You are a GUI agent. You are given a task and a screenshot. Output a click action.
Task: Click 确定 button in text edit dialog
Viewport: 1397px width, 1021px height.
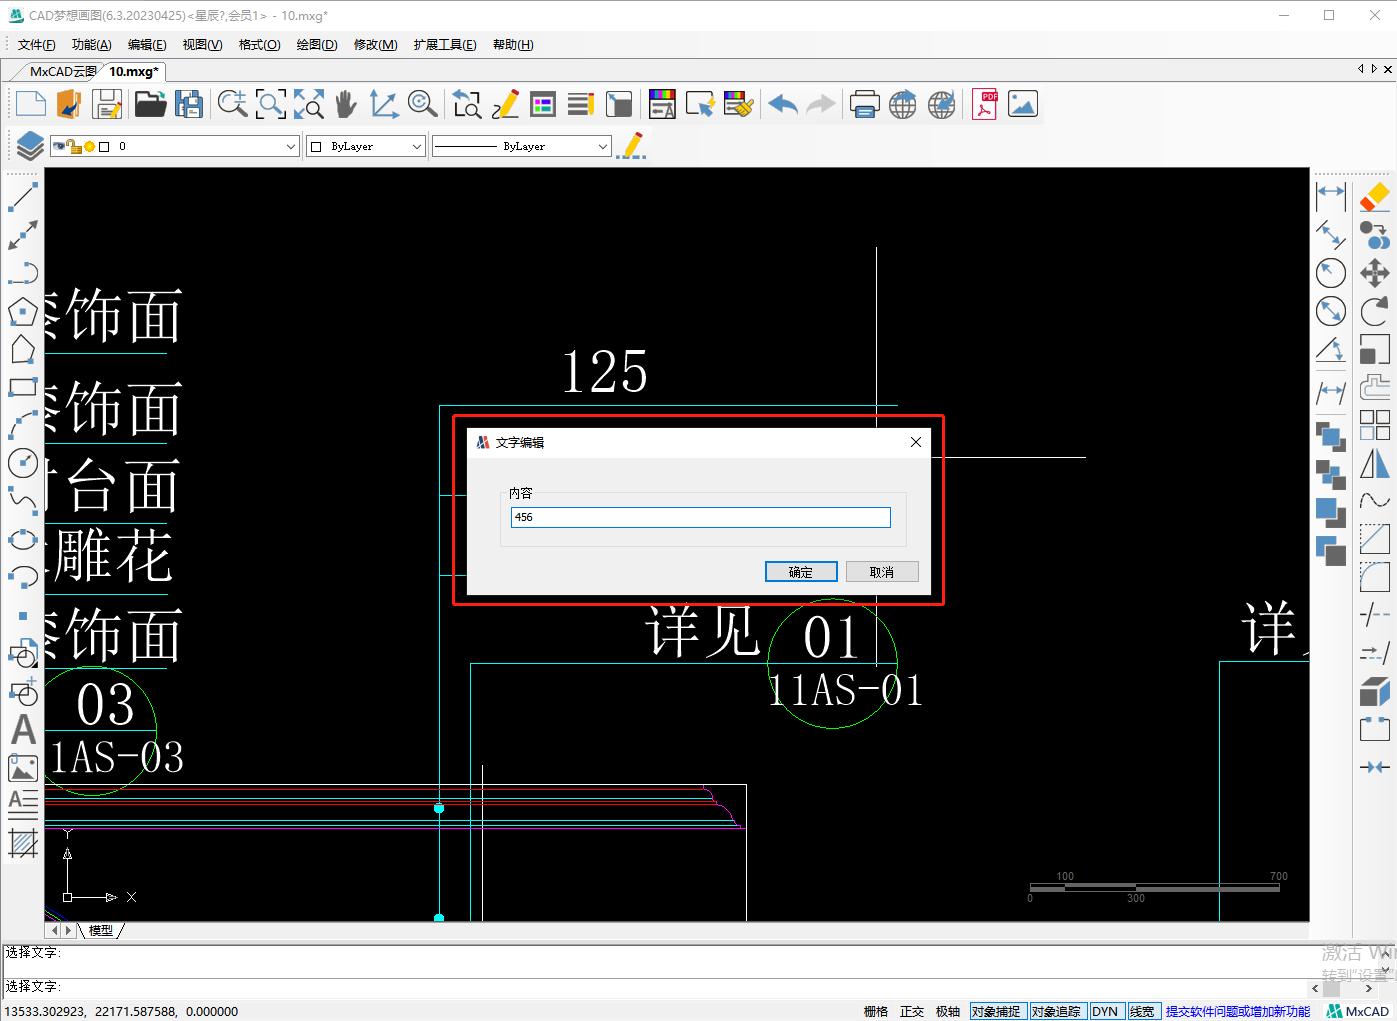800,572
